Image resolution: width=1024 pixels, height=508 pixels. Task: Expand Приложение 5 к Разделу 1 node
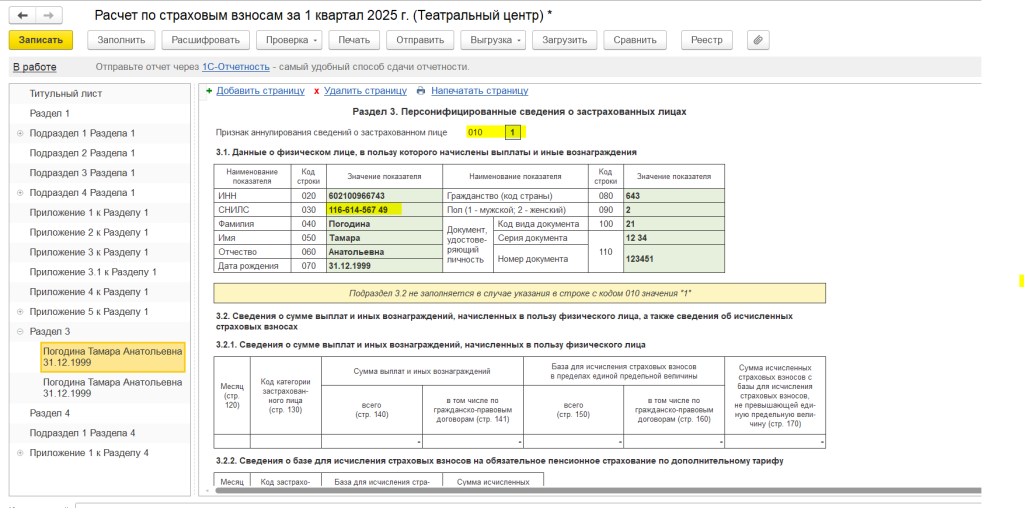[x=20, y=311]
